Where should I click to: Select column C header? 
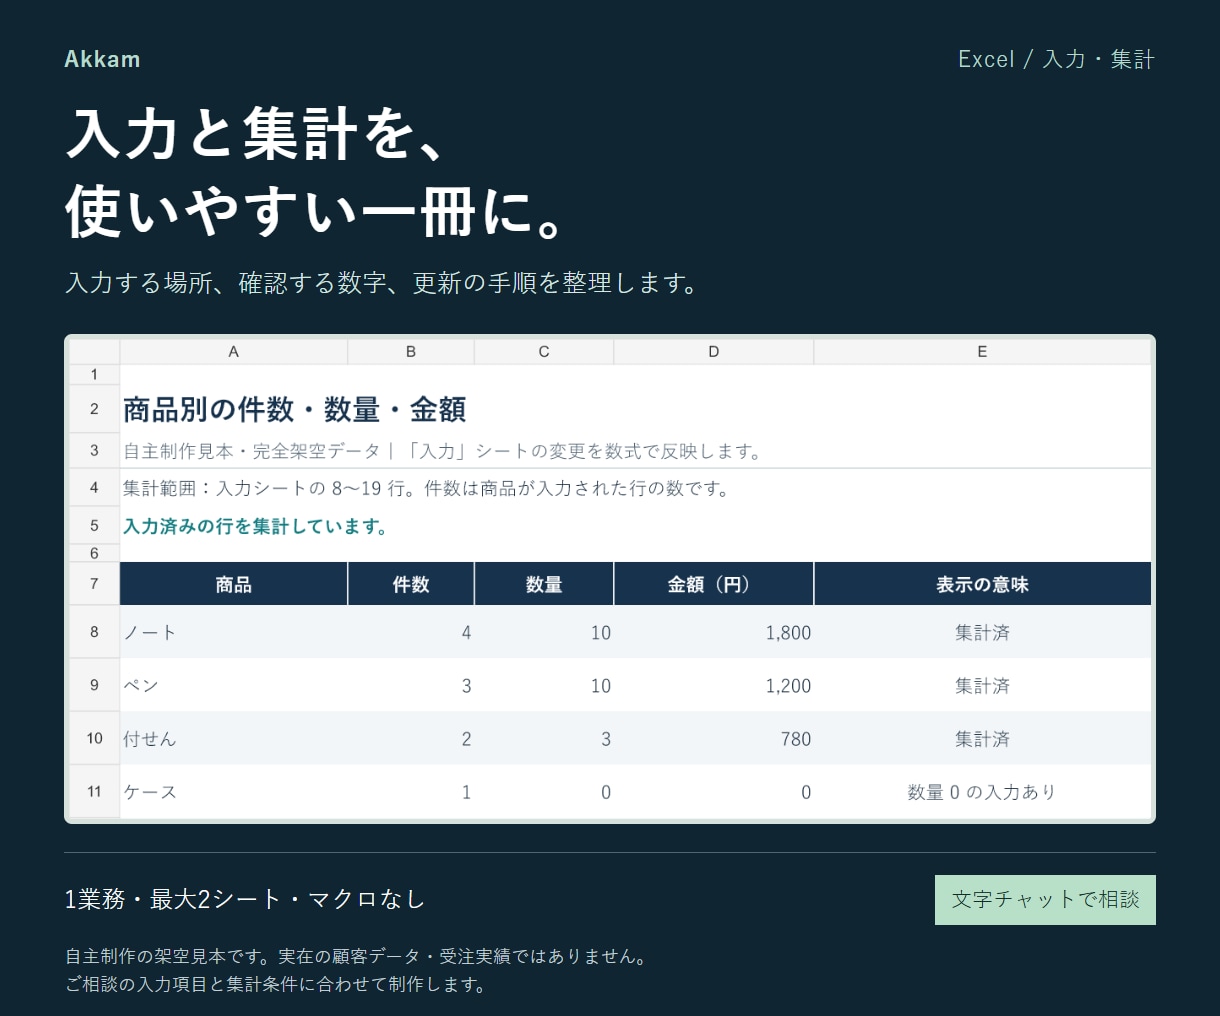544,352
